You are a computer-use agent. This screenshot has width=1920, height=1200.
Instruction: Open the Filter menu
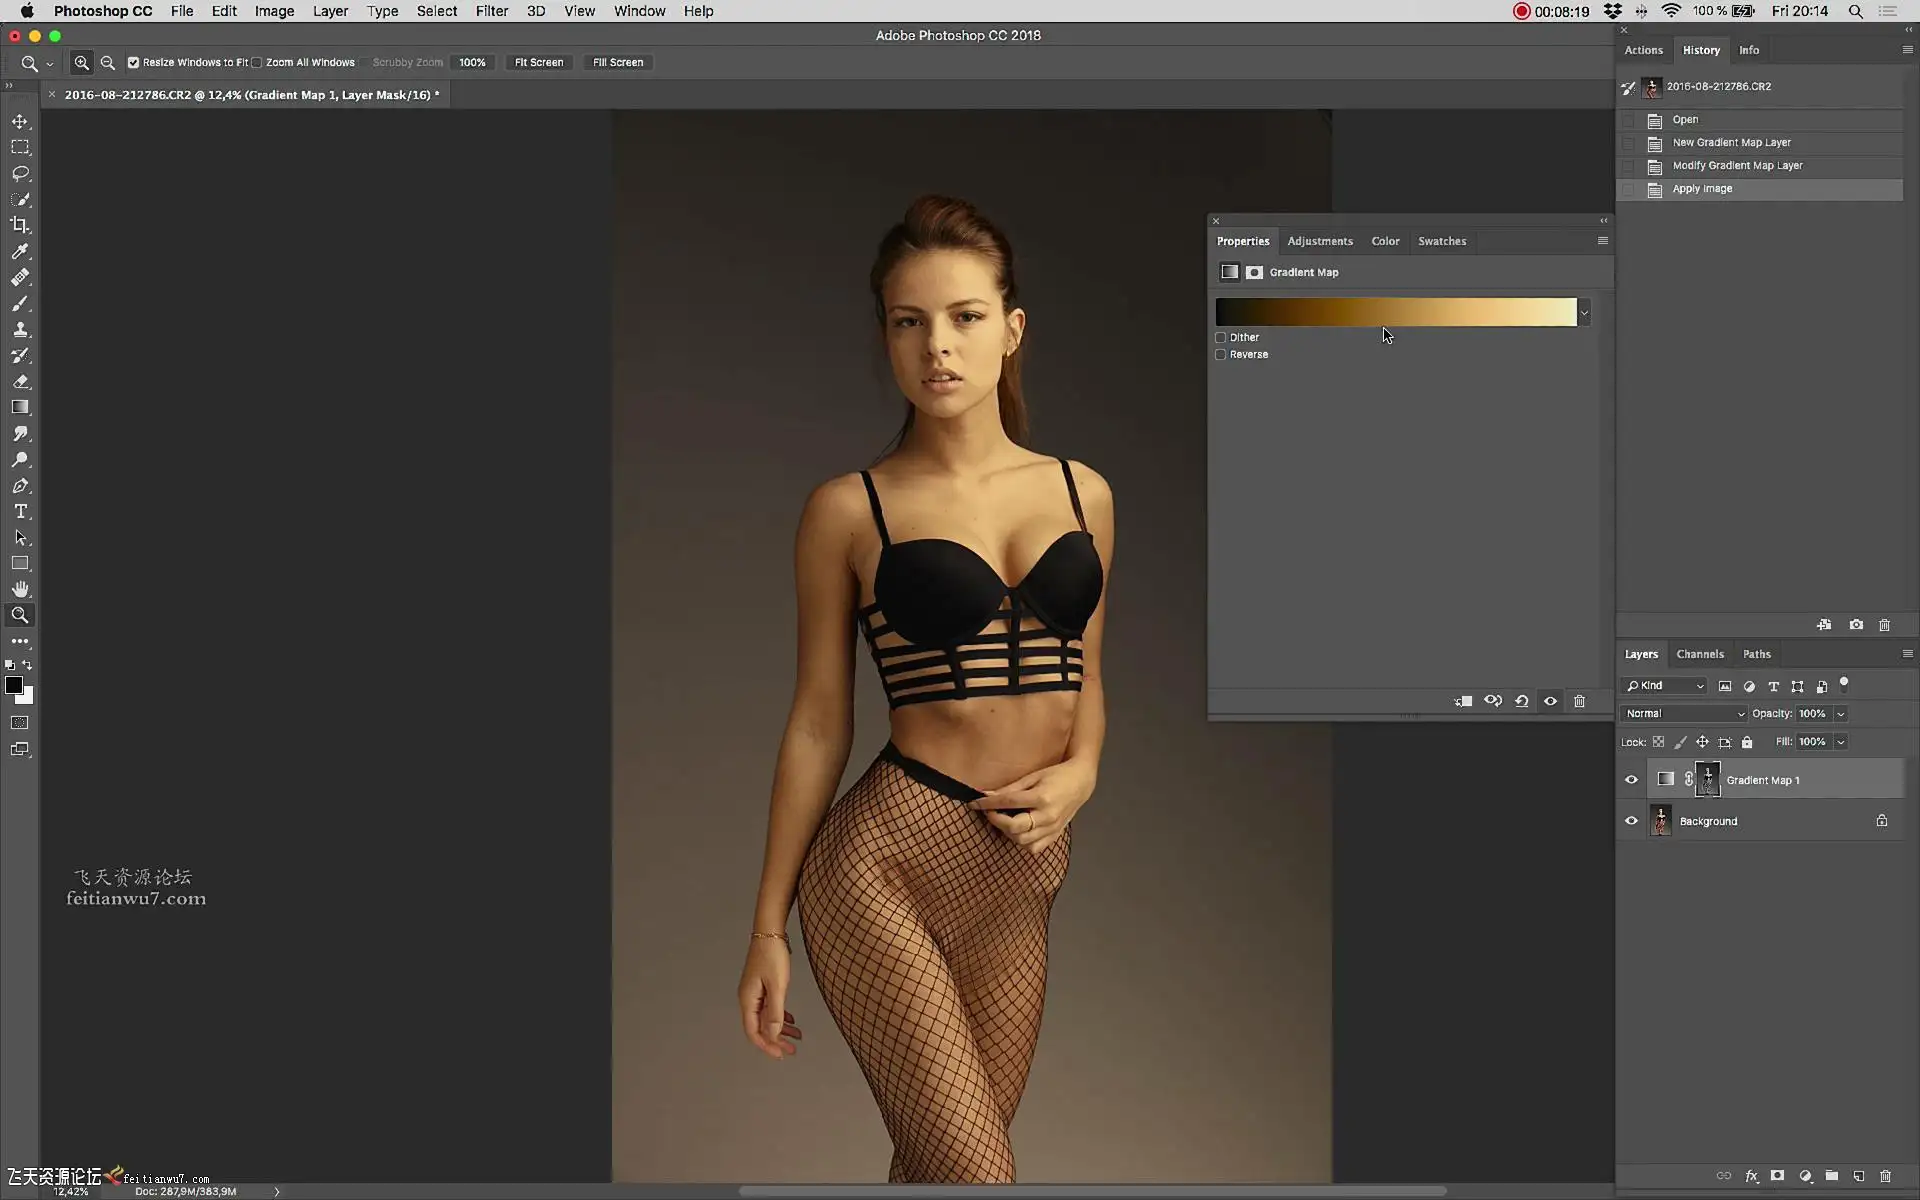pyautogui.click(x=491, y=11)
